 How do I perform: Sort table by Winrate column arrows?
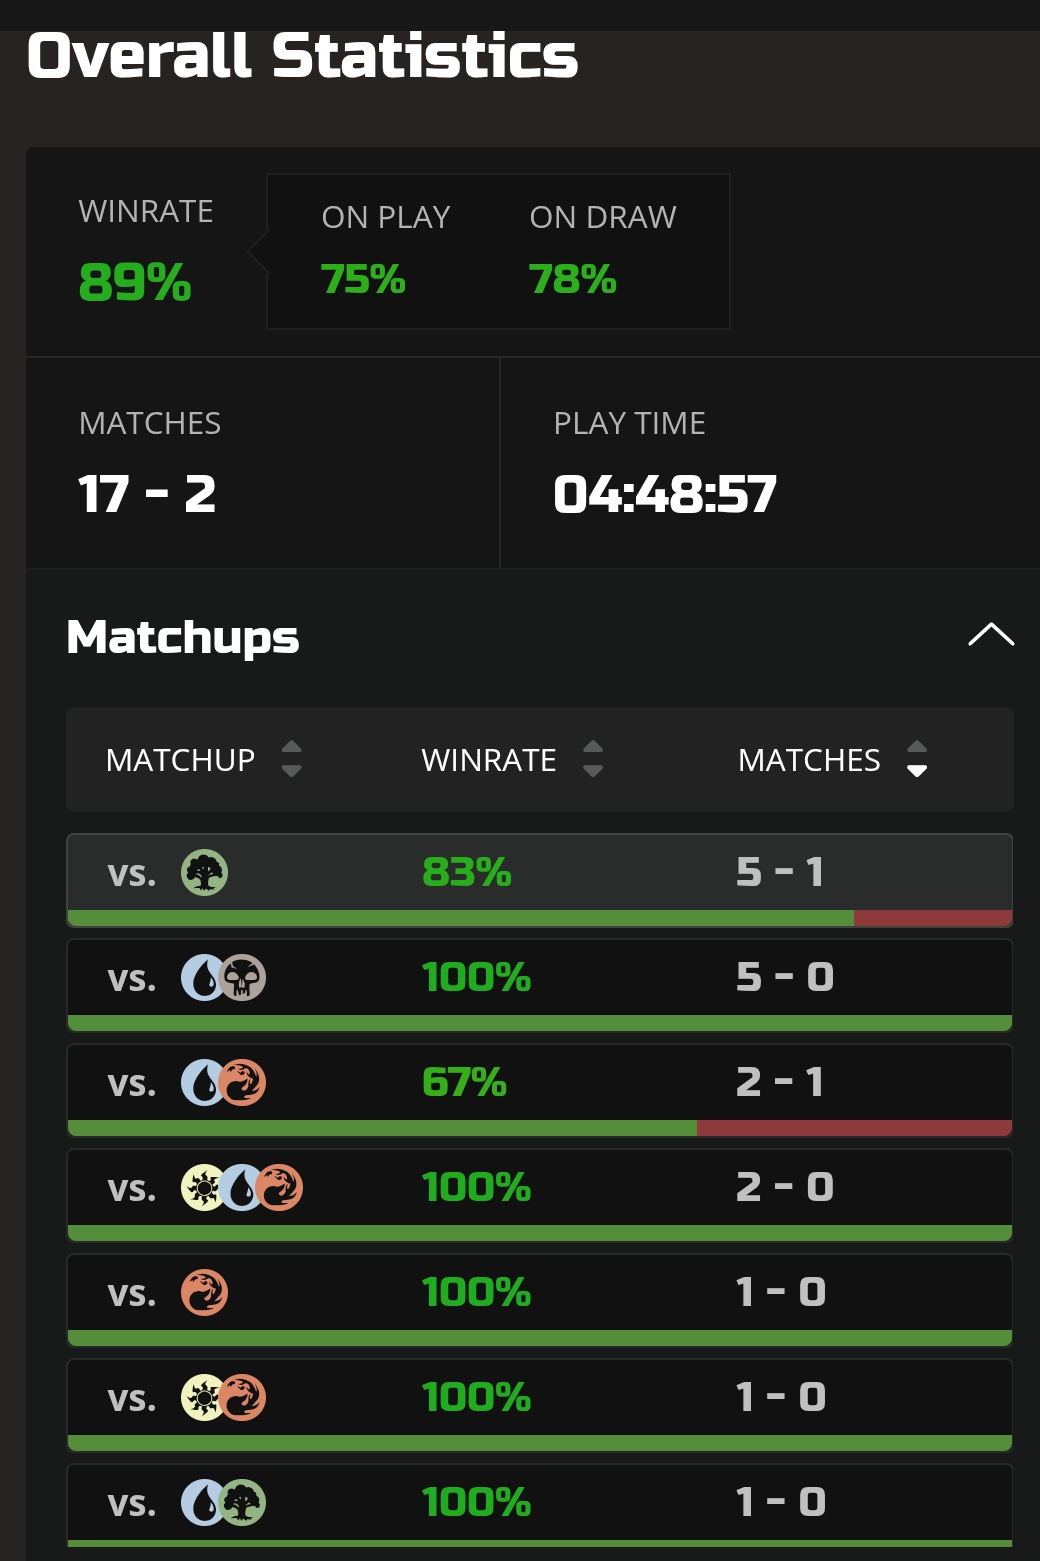click(x=593, y=759)
